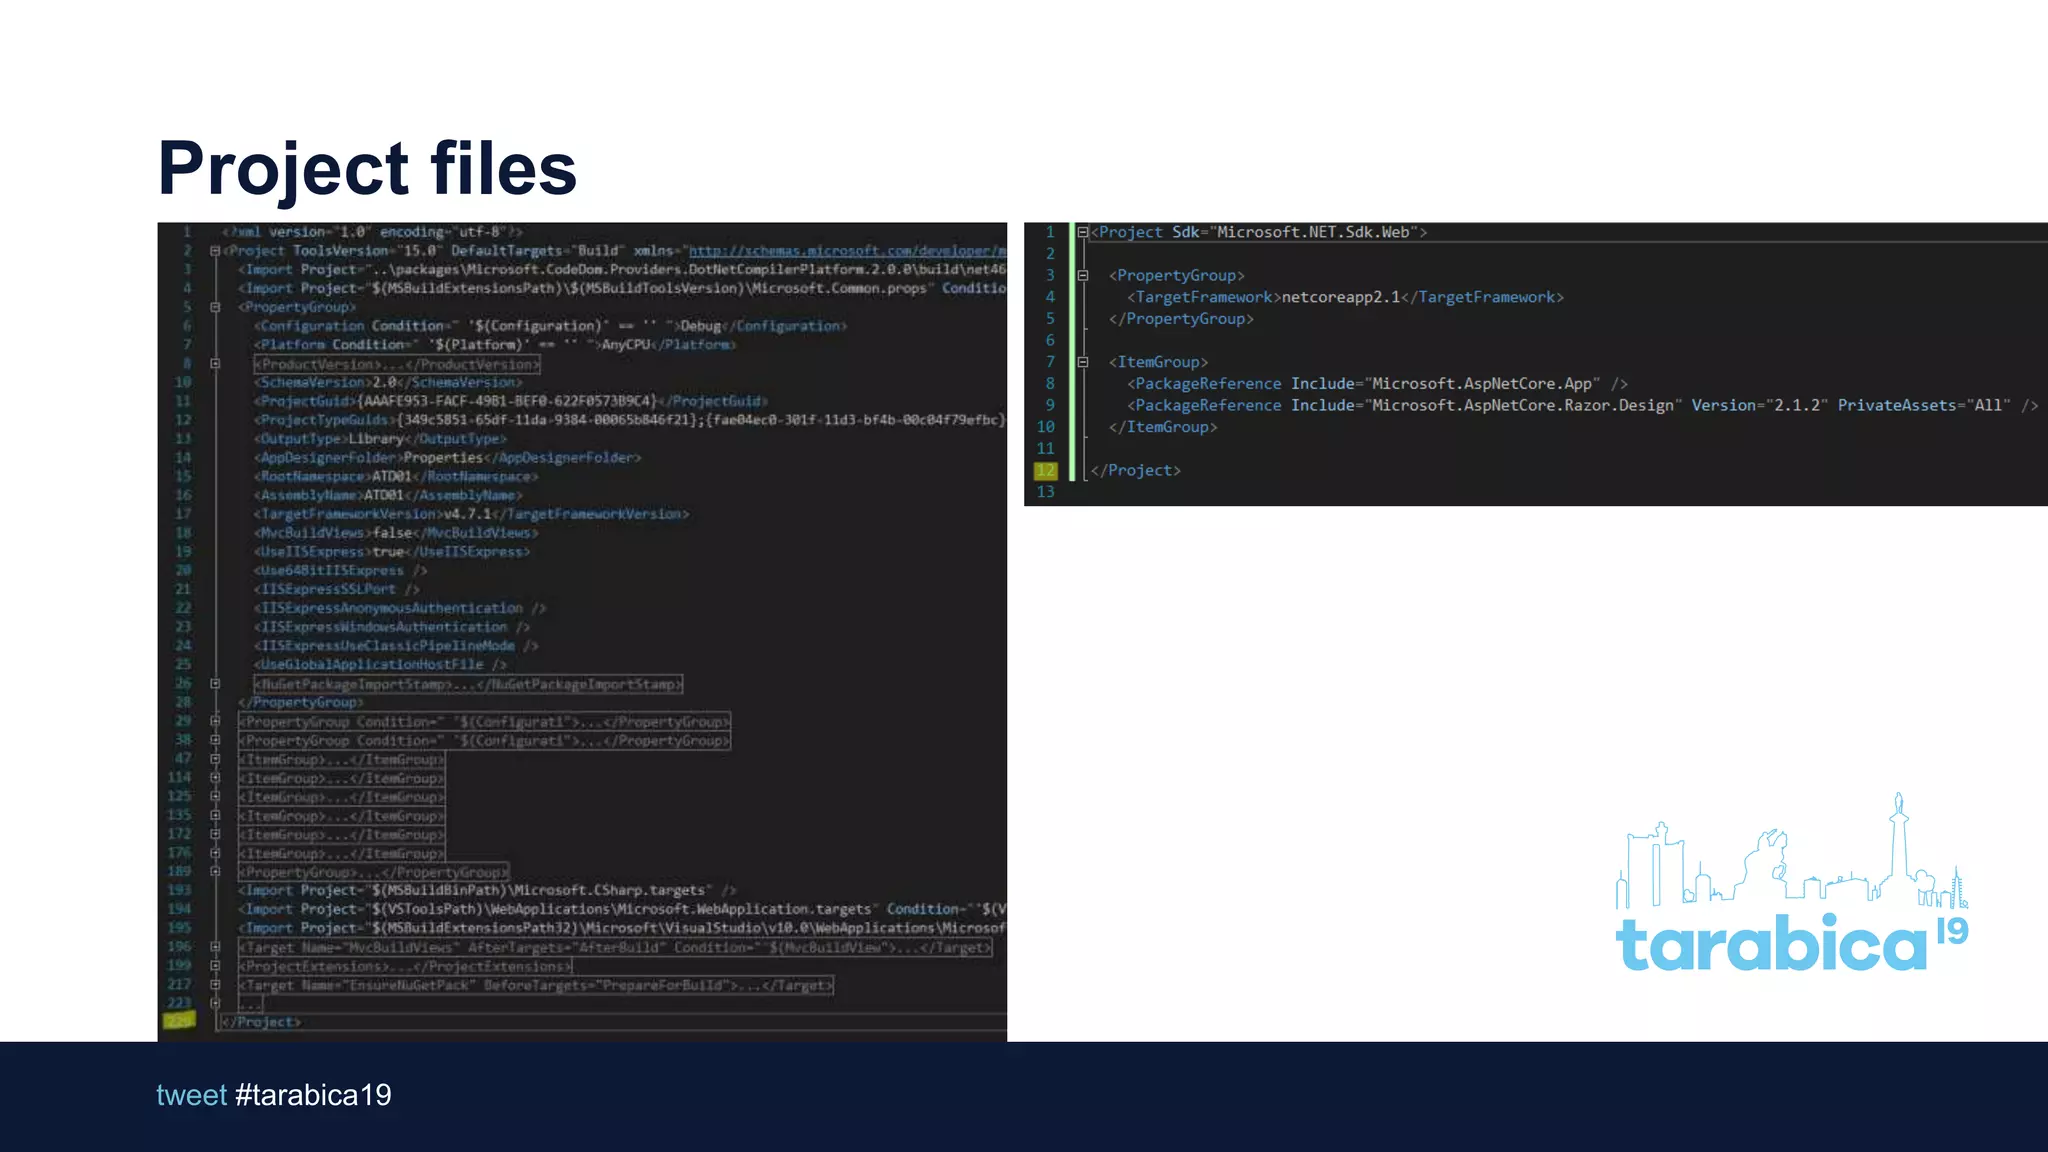Click the closing </PropertyGroup> tag on line 5

click(1181, 319)
